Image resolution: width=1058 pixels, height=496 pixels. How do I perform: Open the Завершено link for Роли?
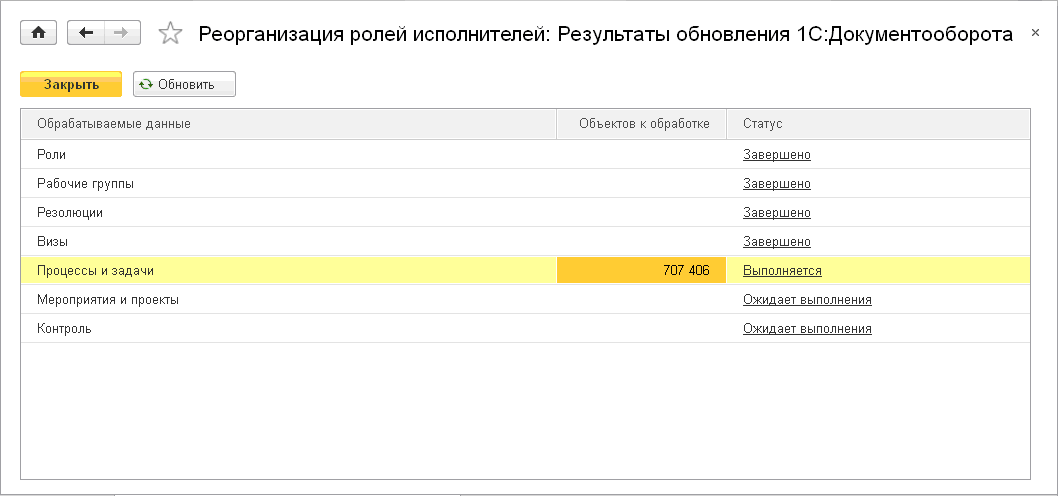click(776, 155)
